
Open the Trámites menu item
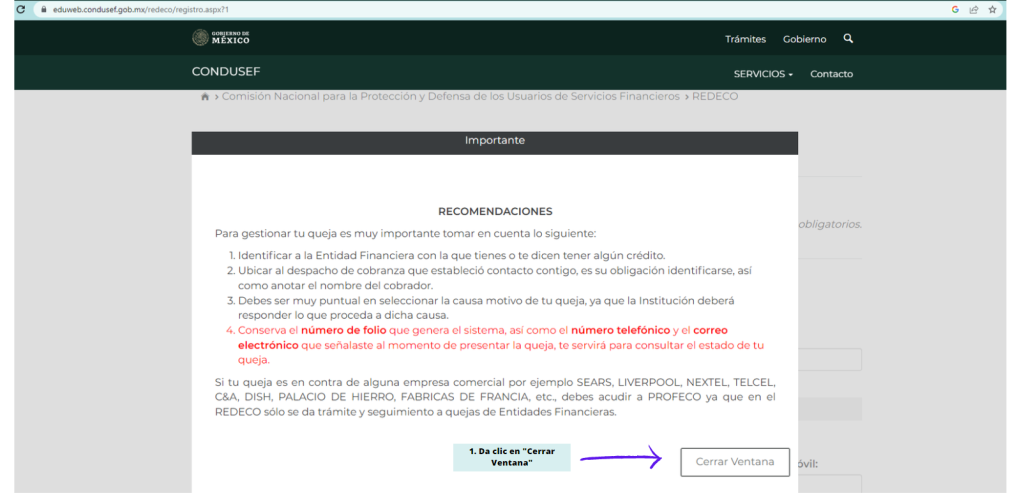[745, 39]
